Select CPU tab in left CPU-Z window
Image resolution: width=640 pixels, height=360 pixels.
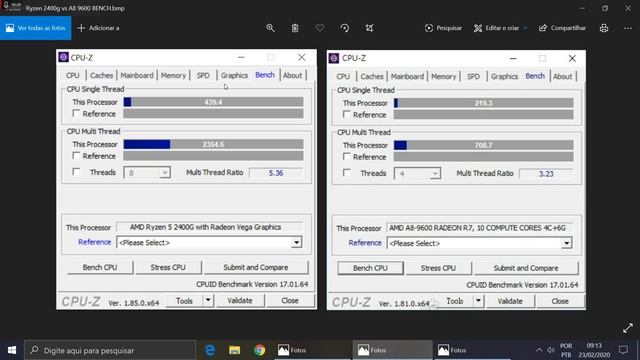pos(73,76)
